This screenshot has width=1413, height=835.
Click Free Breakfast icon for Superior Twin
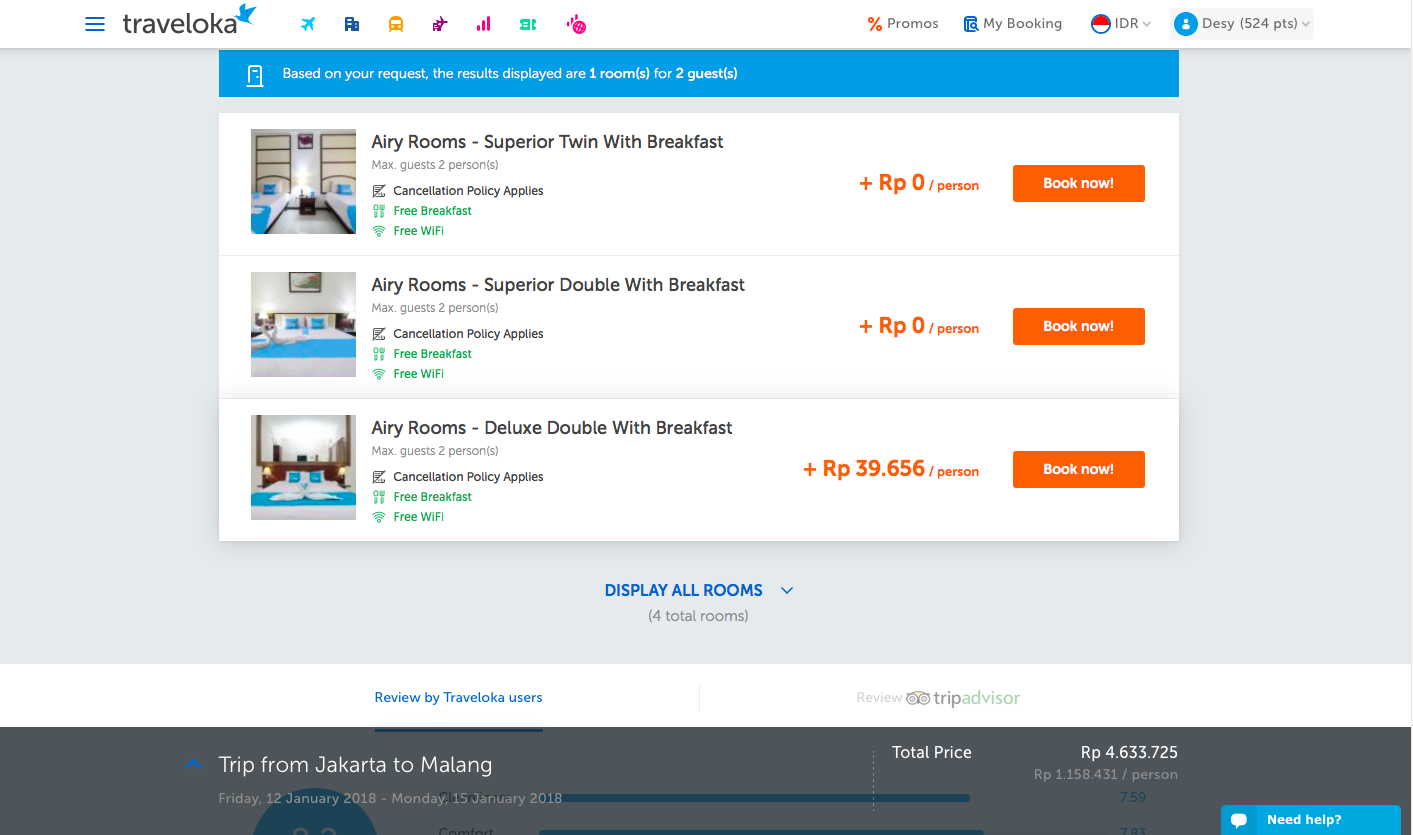point(379,211)
